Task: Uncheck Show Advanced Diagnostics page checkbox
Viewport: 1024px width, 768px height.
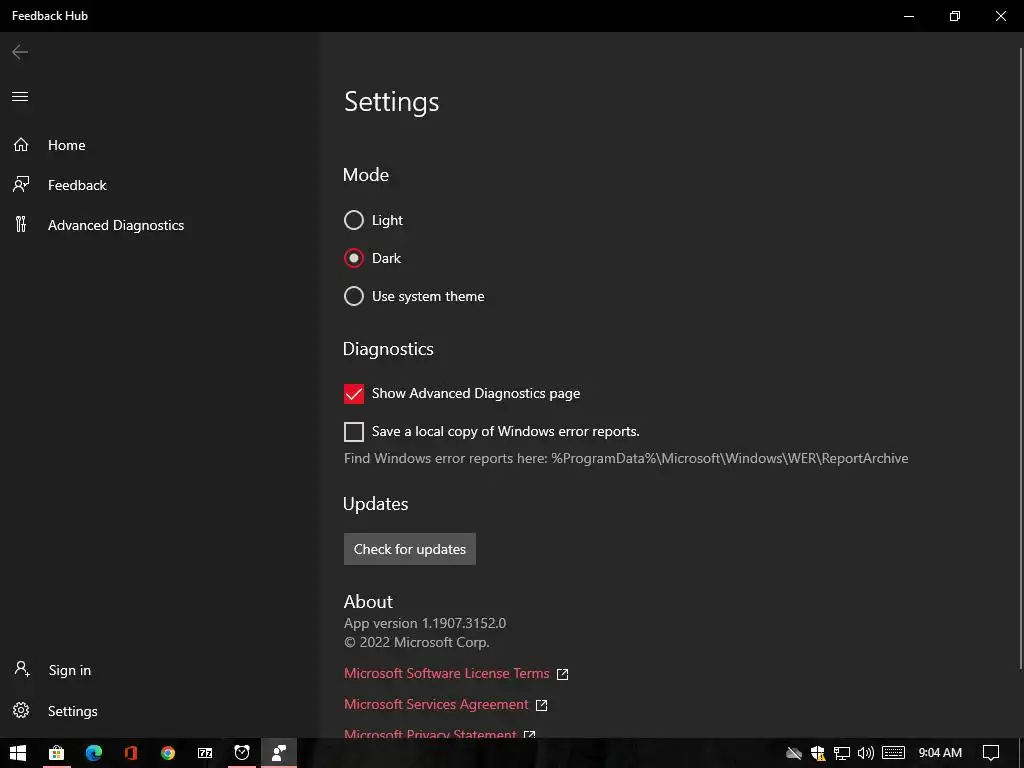Action: click(354, 393)
